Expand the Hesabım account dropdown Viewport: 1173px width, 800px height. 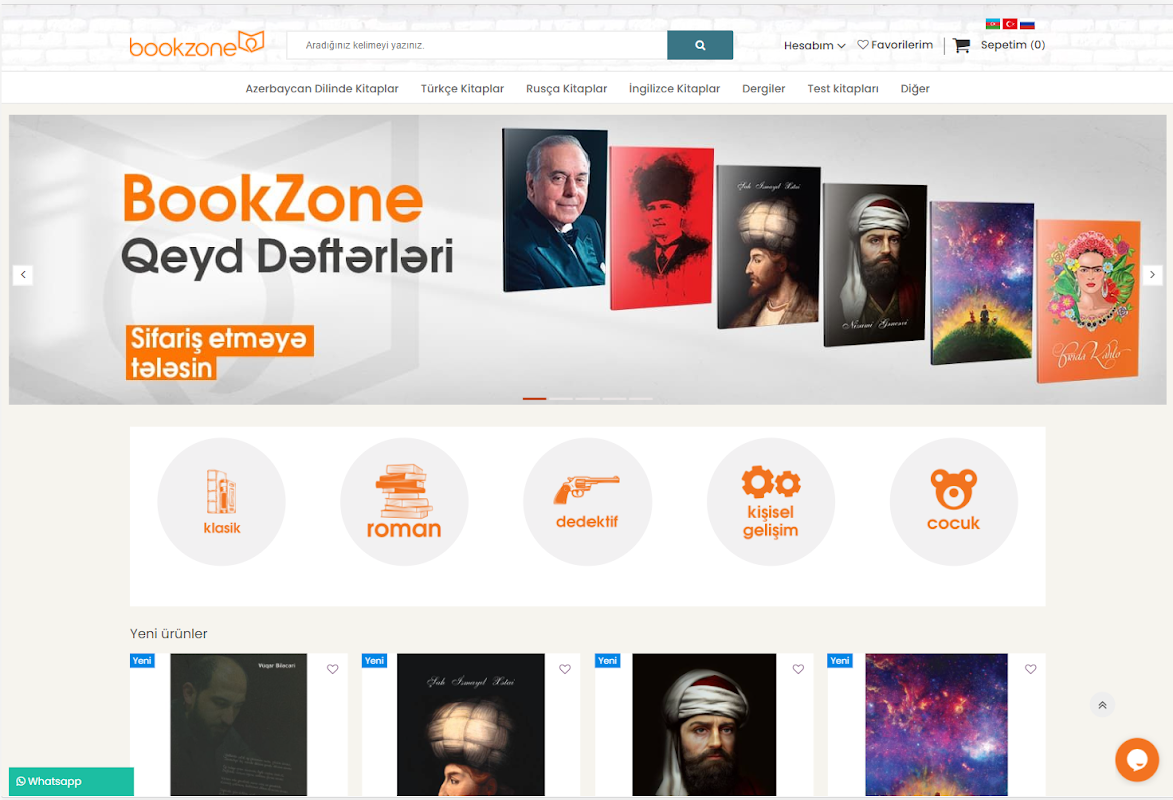pos(814,46)
